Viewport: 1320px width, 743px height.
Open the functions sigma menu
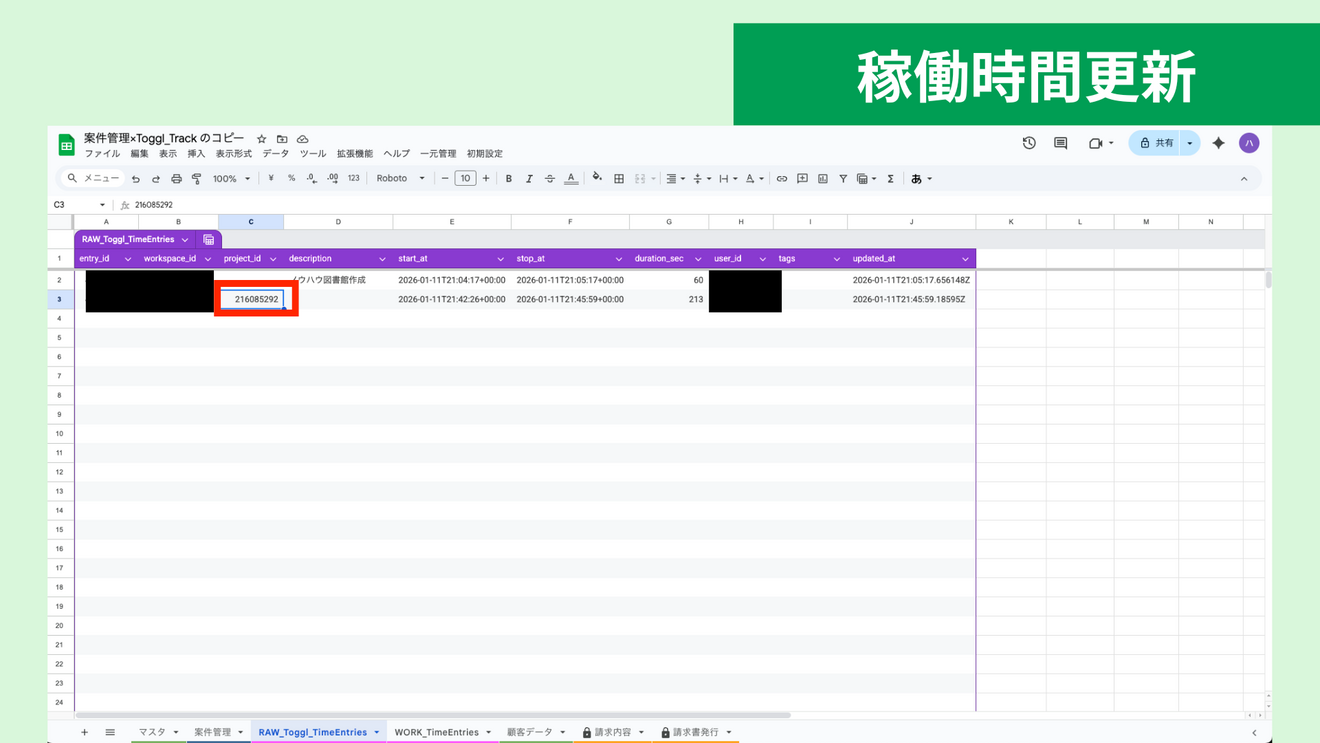pos(890,179)
